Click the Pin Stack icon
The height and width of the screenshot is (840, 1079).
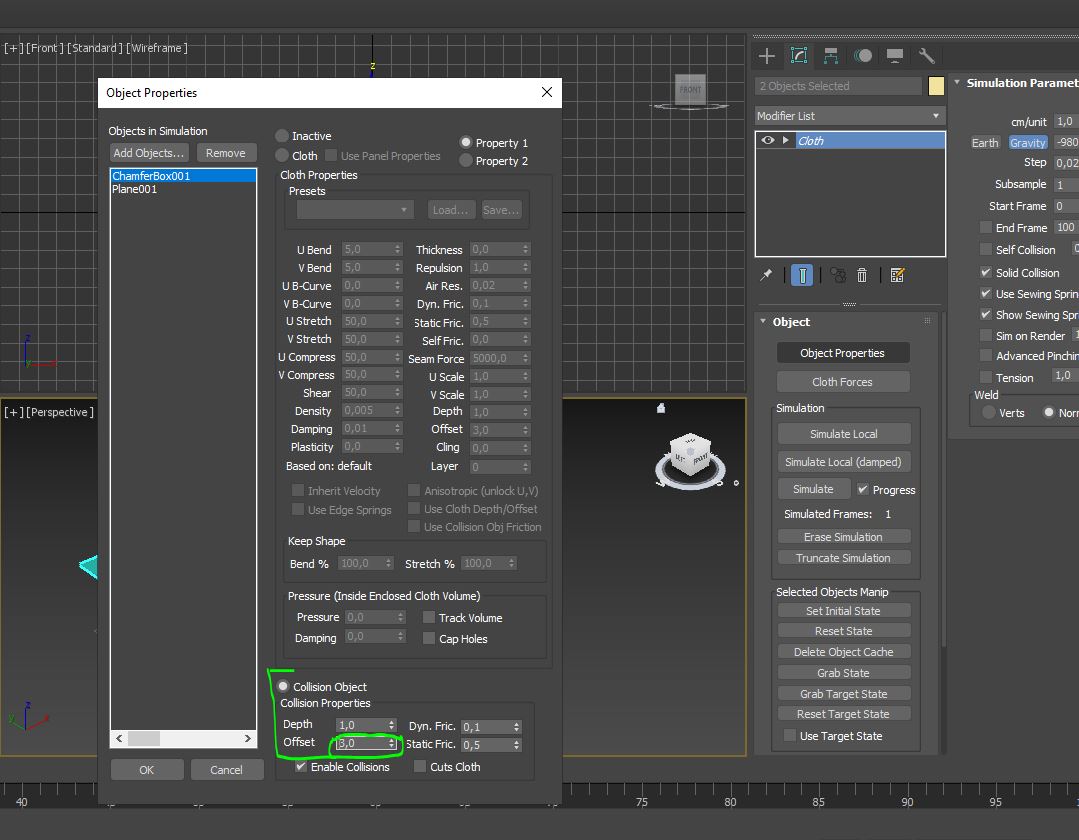tap(767, 275)
